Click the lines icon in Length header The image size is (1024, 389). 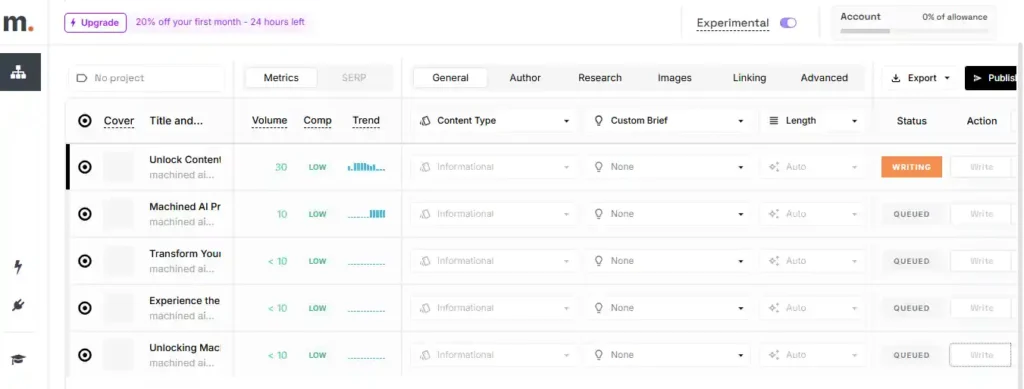(x=774, y=121)
